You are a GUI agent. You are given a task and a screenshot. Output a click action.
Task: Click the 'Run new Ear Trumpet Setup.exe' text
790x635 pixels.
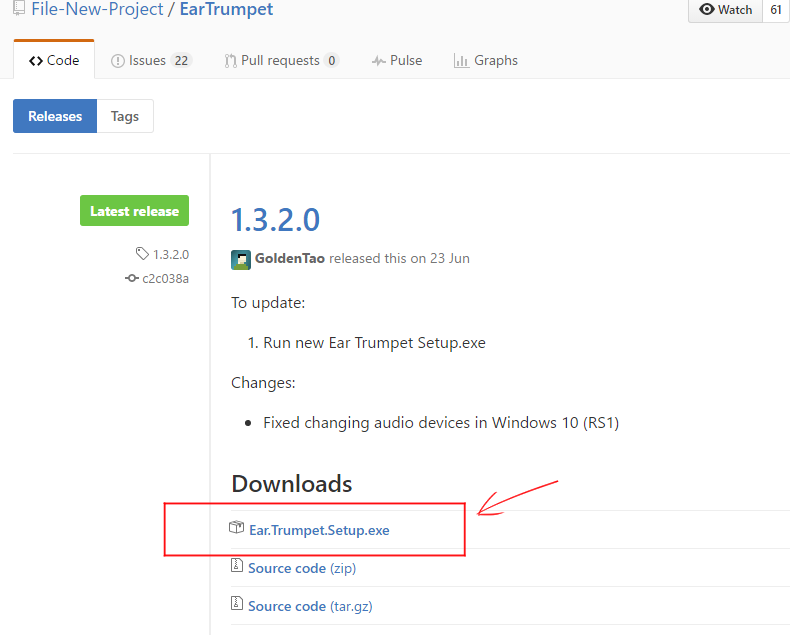[374, 343]
